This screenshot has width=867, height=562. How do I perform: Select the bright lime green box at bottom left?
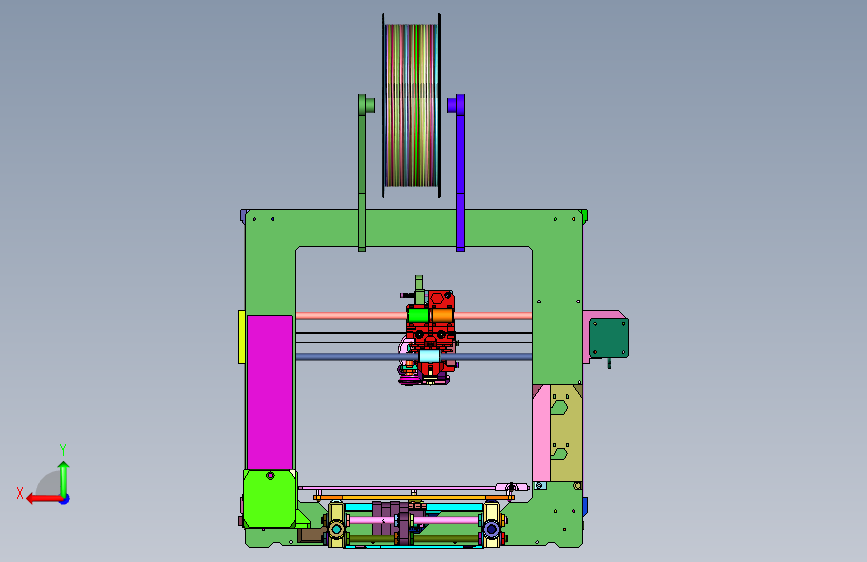tap(270, 499)
